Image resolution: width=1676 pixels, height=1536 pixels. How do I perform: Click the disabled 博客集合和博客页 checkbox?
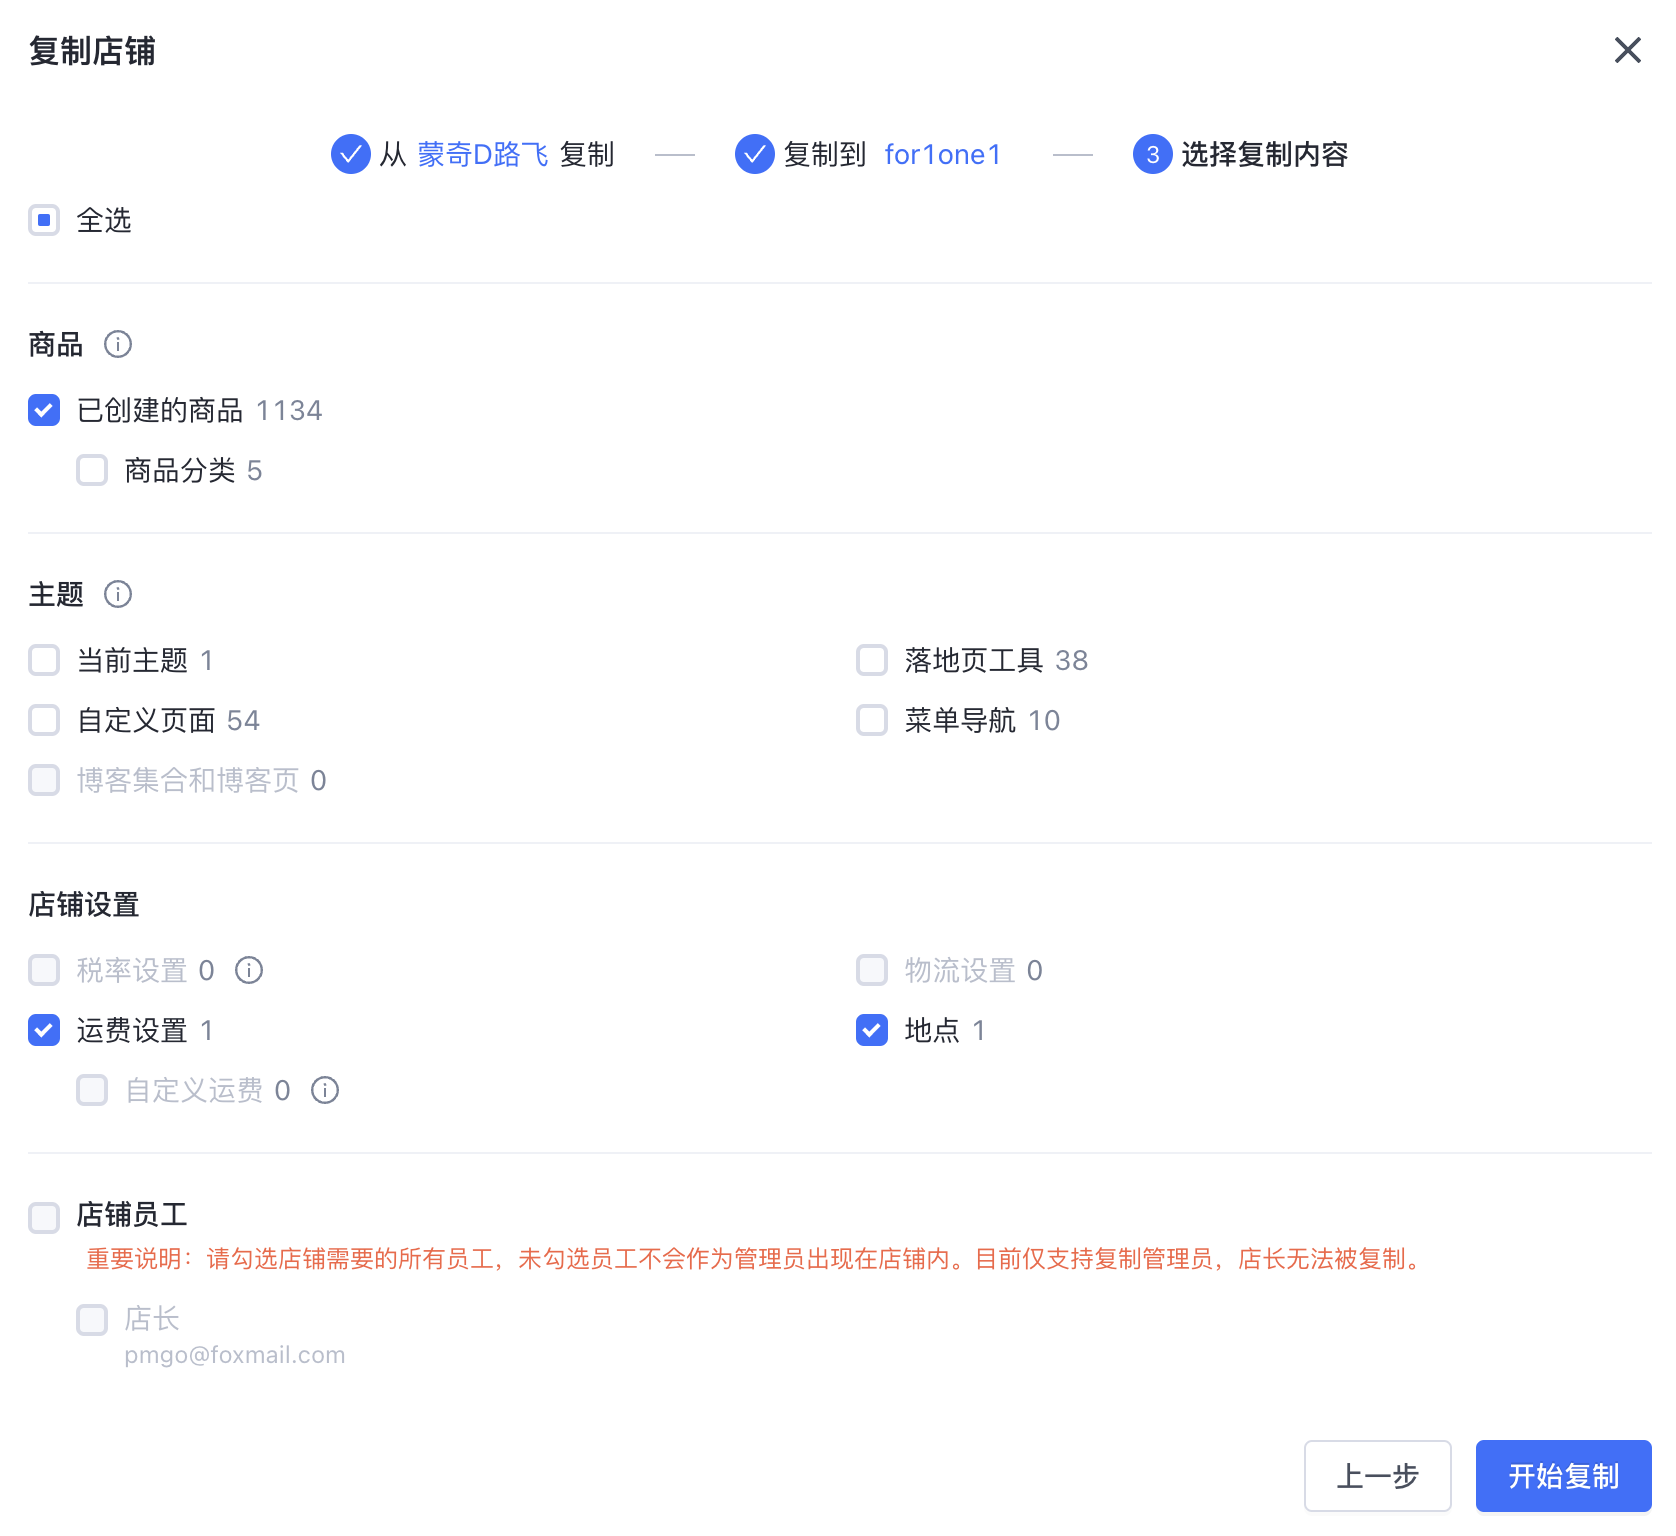click(44, 780)
